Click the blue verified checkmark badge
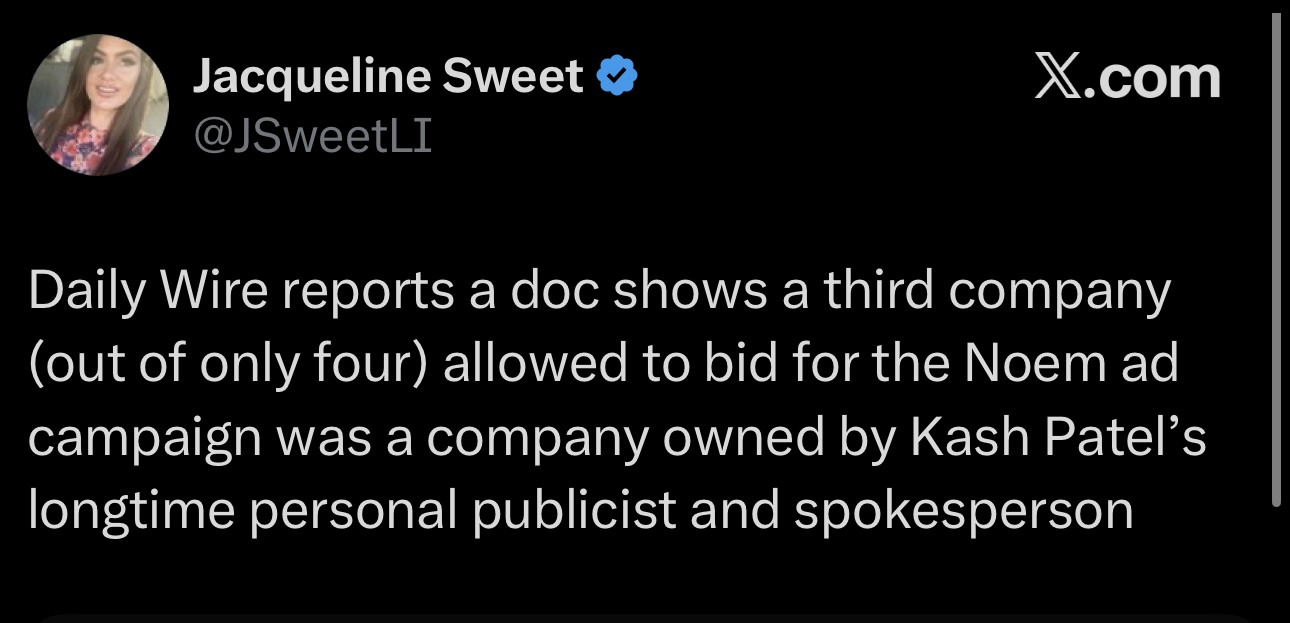Screen dimensions: 1290x623 (617, 77)
